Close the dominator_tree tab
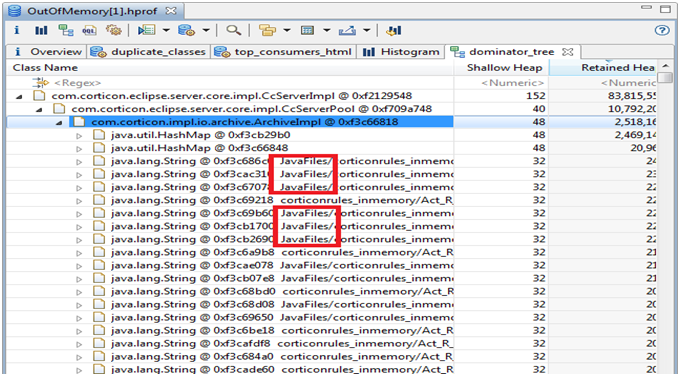 pos(568,52)
